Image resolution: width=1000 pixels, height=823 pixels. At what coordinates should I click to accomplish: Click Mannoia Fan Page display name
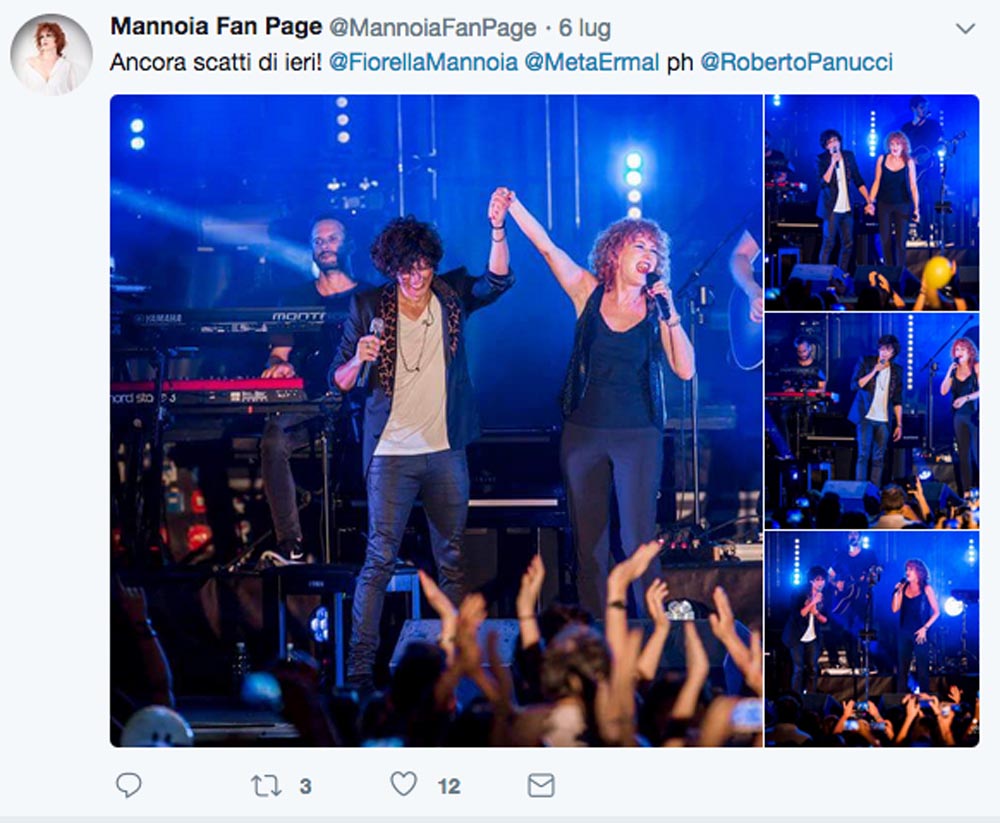216,27
